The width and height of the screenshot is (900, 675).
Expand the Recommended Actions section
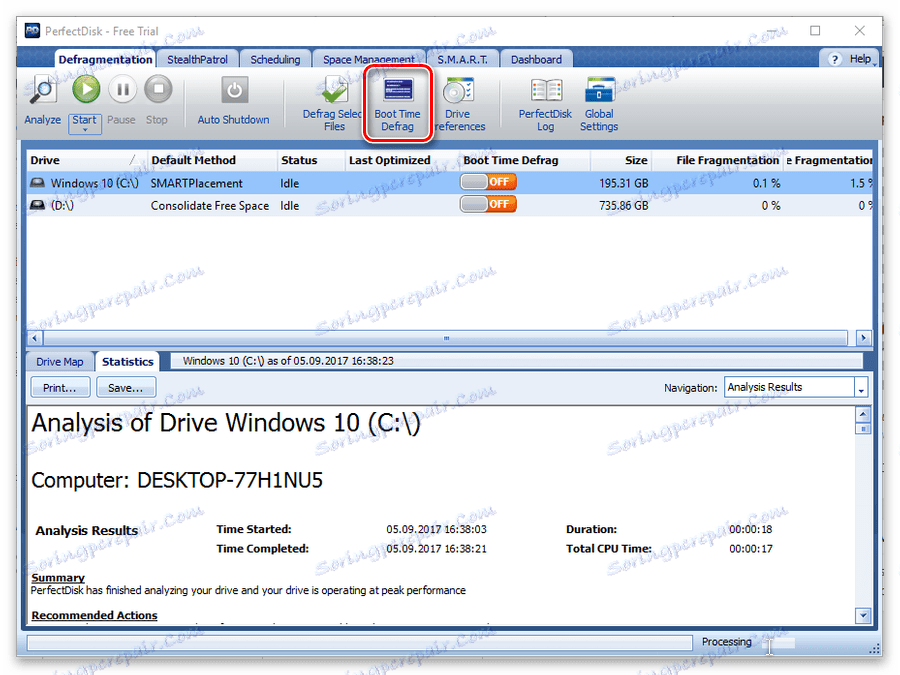94,615
